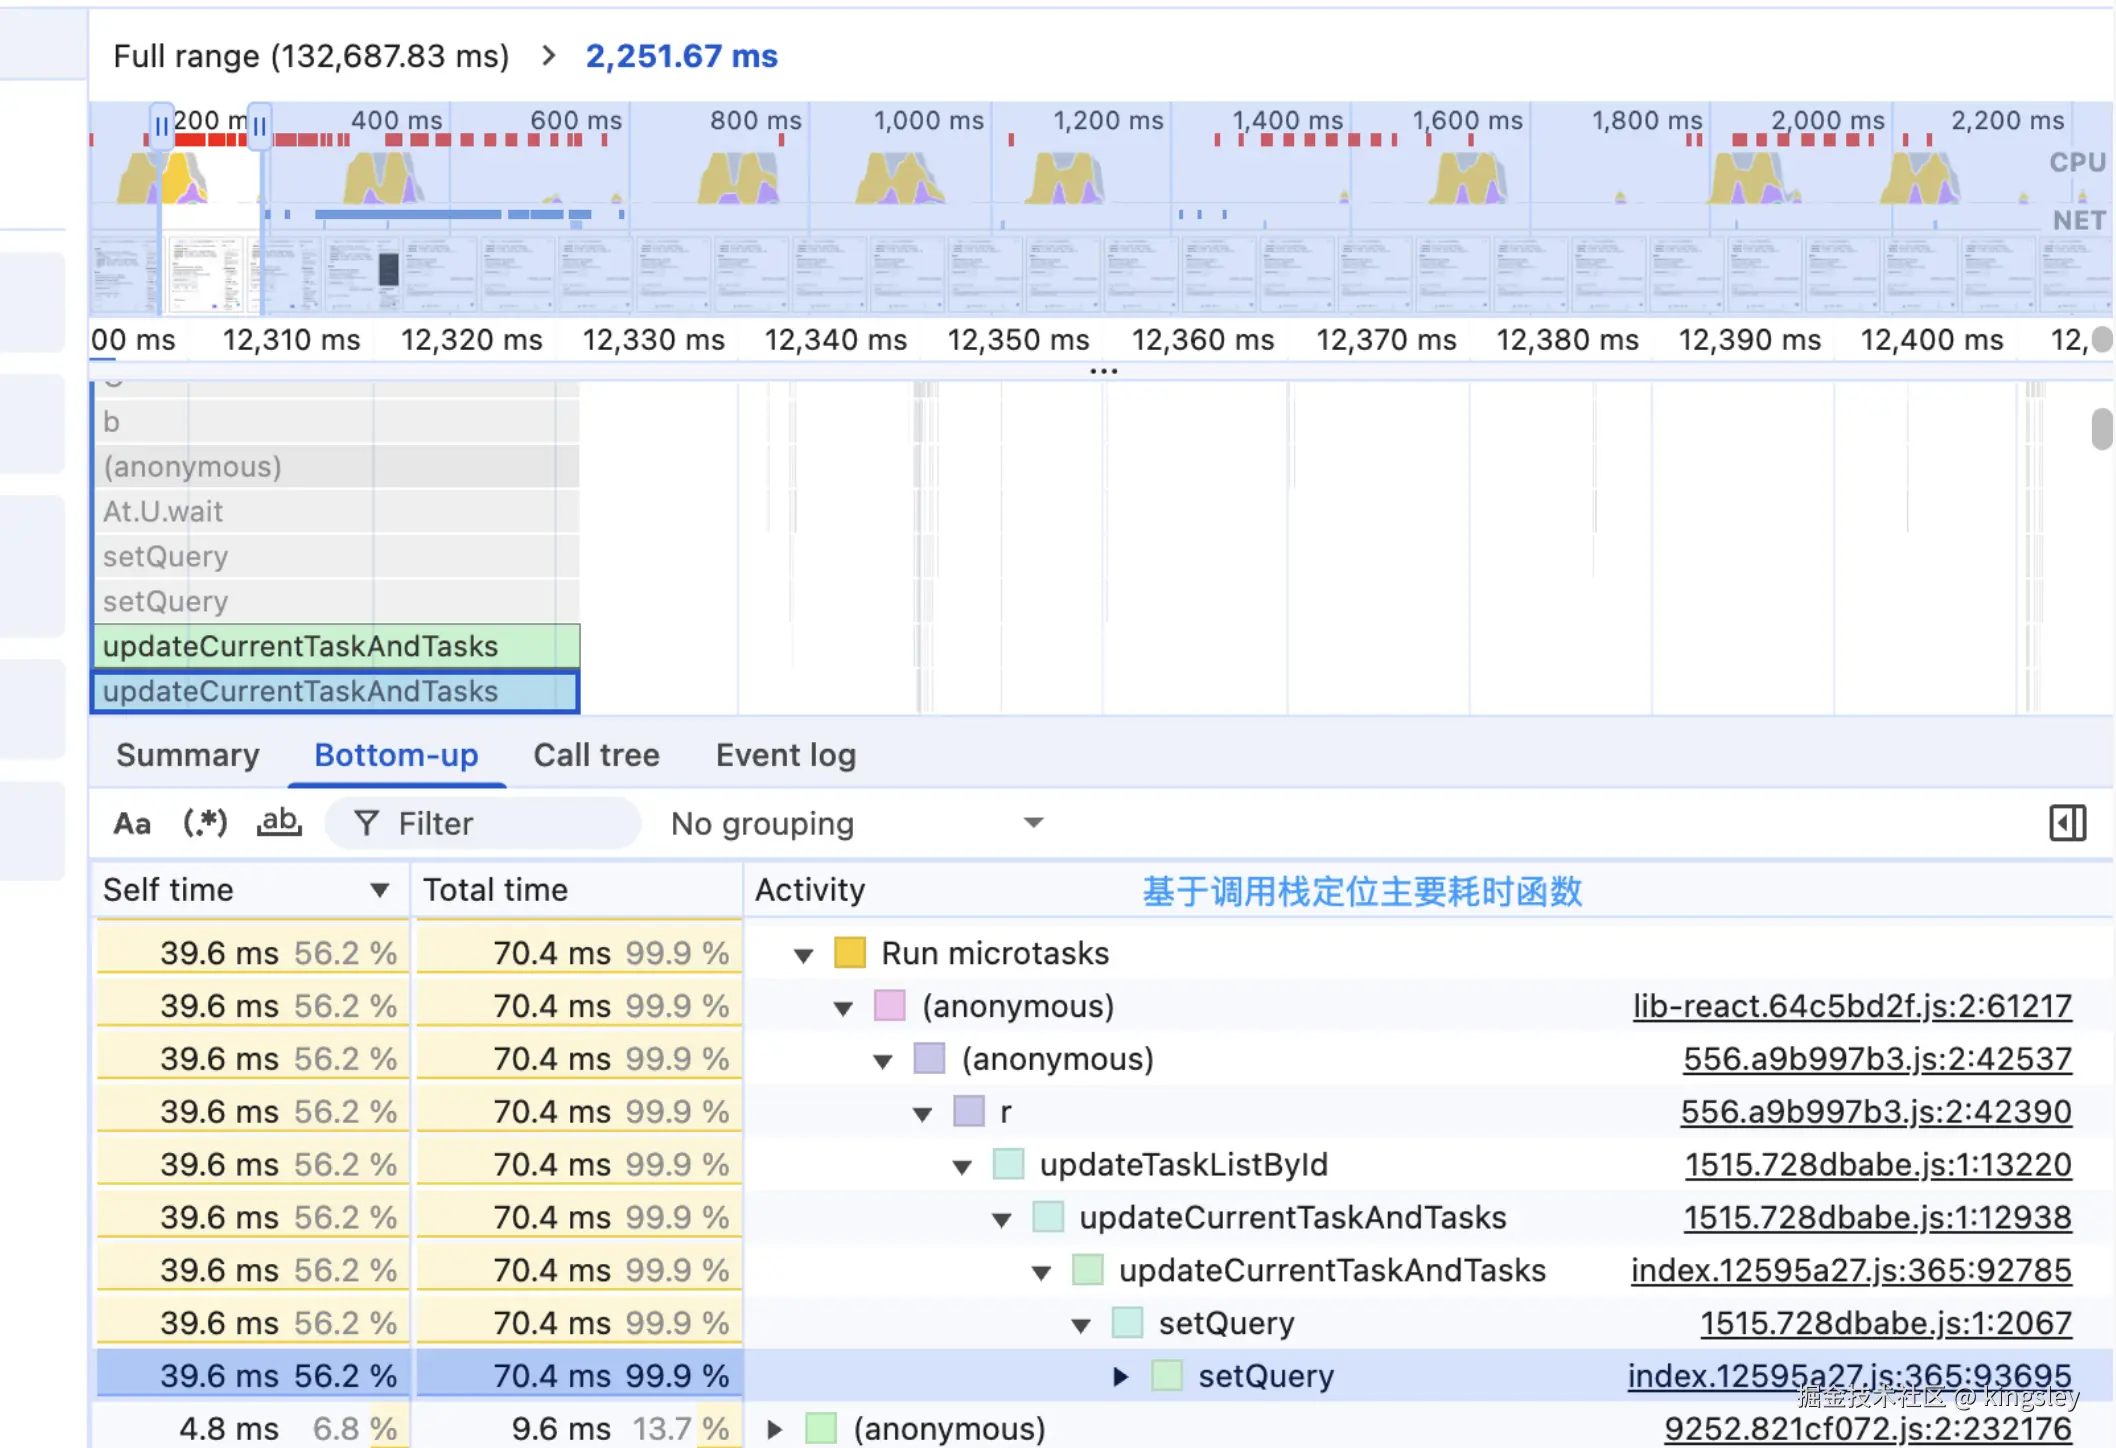Image resolution: width=2116 pixels, height=1448 pixels.
Task: Expand the selected setQuery row
Action: (x=1121, y=1377)
